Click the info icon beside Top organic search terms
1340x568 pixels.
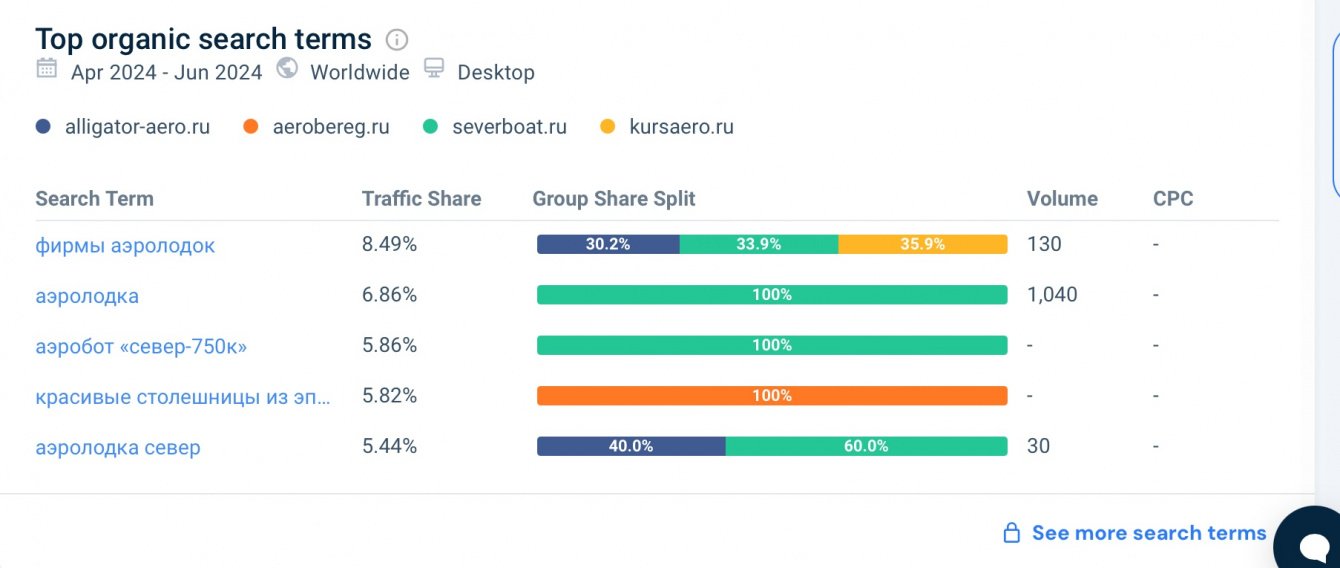point(397,40)
